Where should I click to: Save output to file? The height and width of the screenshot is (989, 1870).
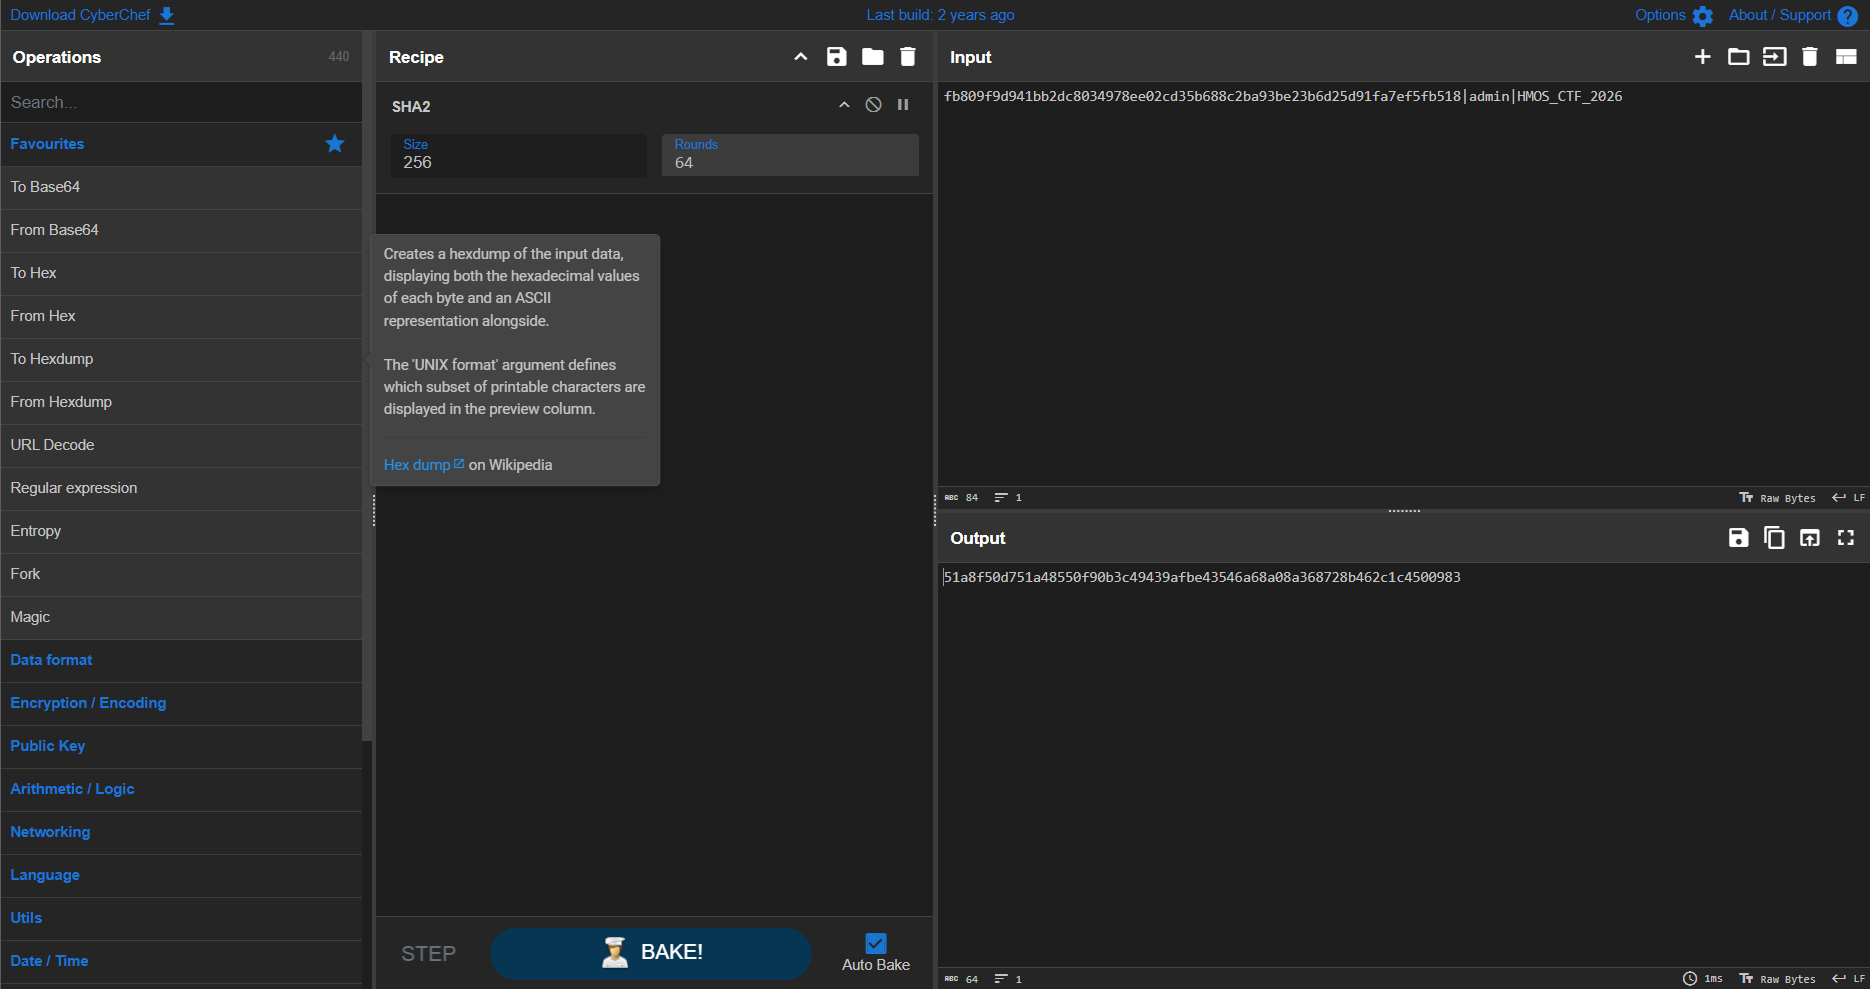pos(1739,538)
